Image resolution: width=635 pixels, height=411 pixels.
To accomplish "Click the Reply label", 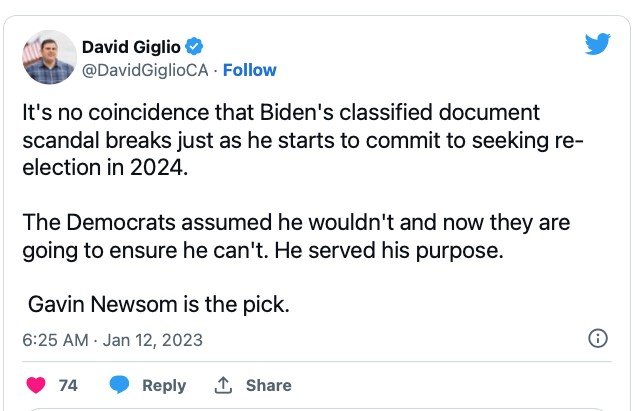I will tap(163, 385).
